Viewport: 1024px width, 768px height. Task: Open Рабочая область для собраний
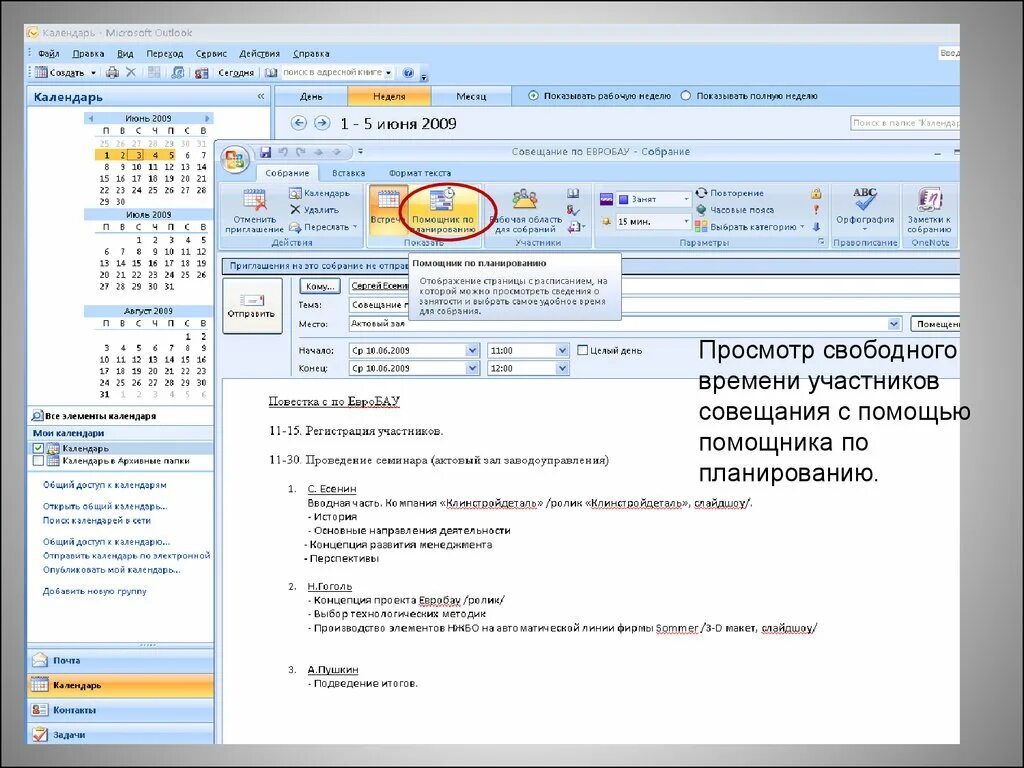click(x=526, y=212)
